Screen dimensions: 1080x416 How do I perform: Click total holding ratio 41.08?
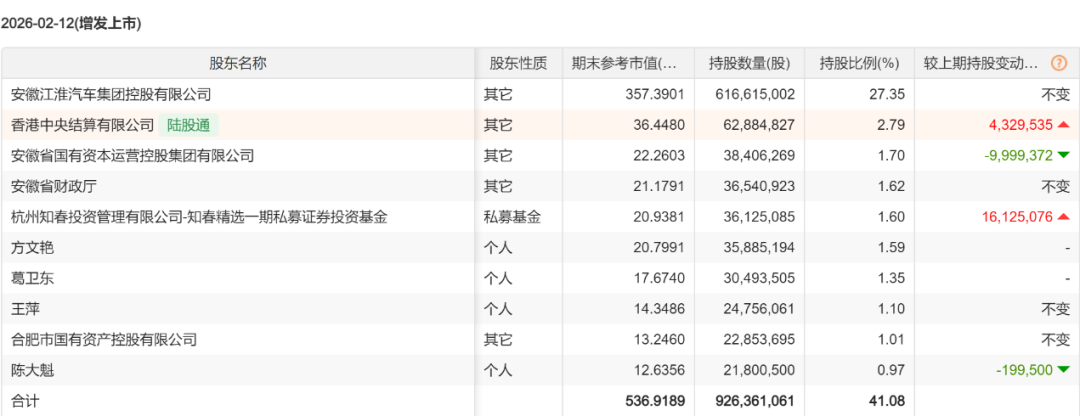click(889, 401)
